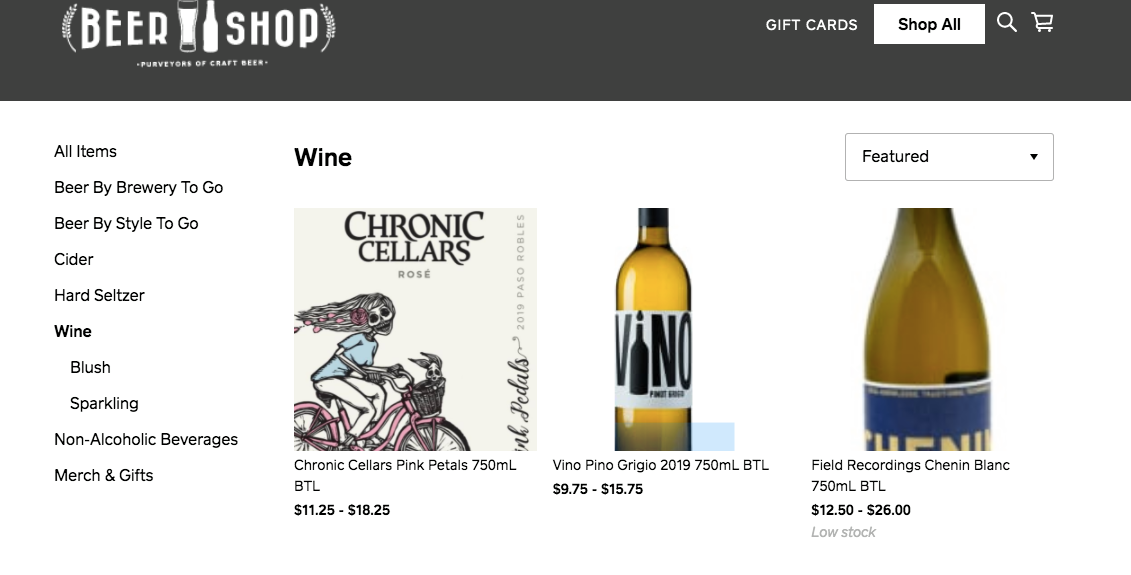Open Hard Seltzer category
1131x575 pixels.
(x=99, y=295)
